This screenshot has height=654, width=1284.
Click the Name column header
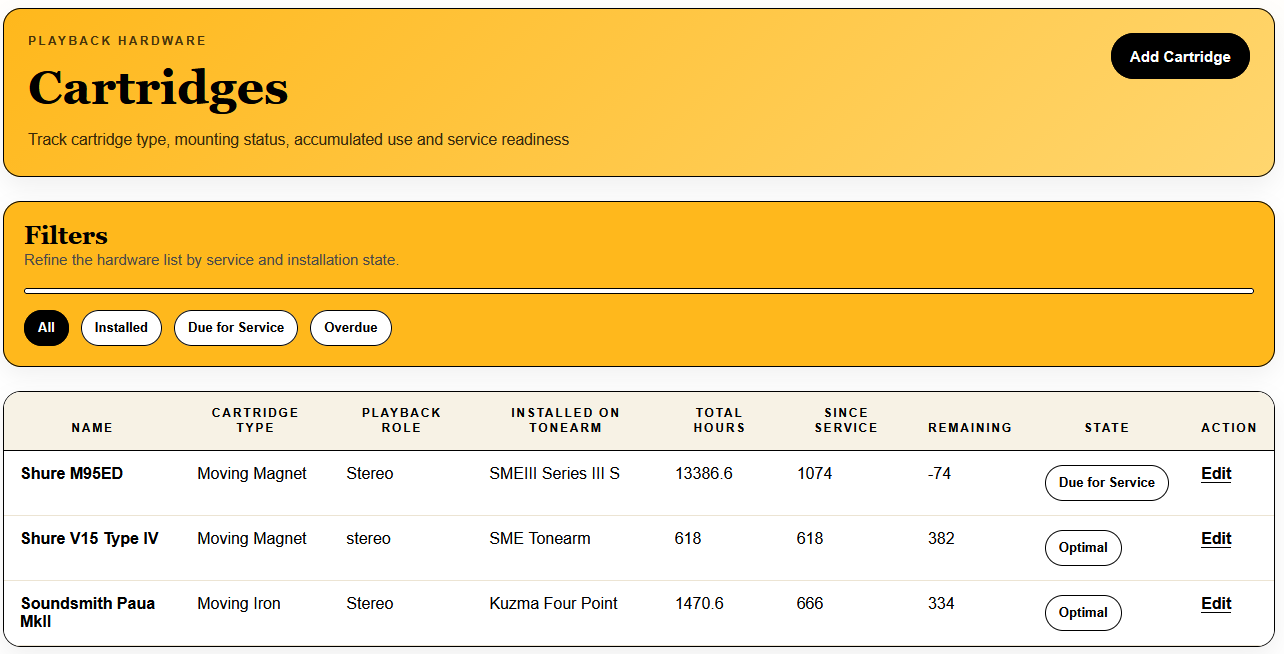coord(92,428)
